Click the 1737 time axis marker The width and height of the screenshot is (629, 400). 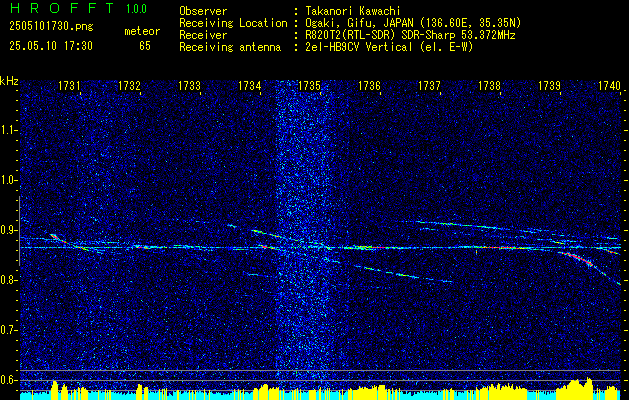pos(429,86)
